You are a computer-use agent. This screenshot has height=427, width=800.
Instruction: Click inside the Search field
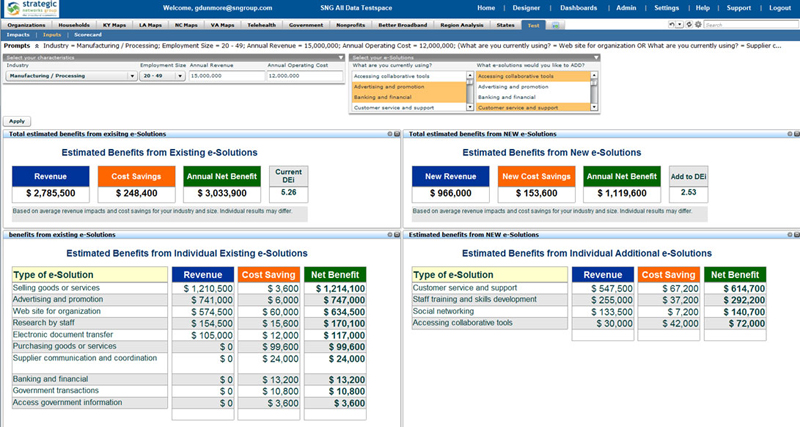pyautogui.click(x=750, y=24)
